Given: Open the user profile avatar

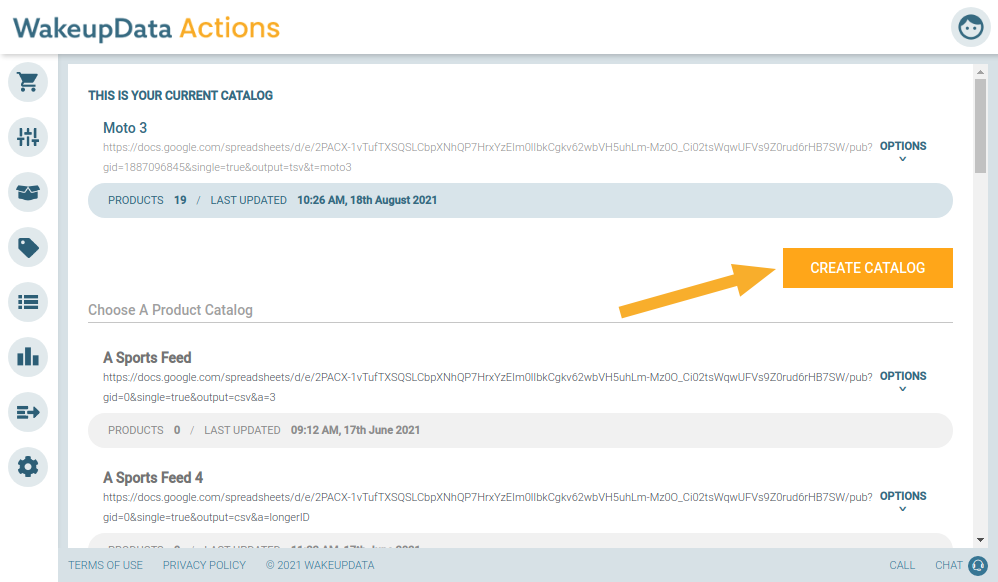Looking at the screenshot, I should coord(971,27).
